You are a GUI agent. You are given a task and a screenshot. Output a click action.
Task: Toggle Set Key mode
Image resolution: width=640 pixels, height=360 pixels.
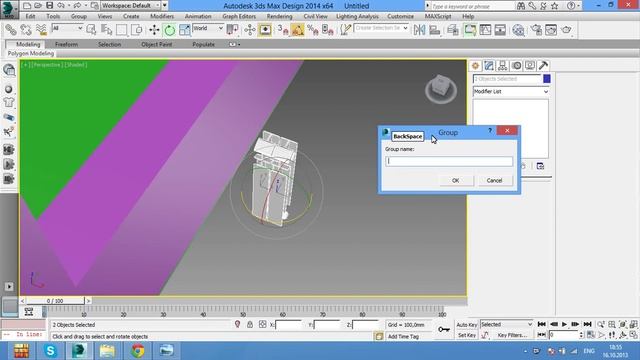(x=466, y=335)
